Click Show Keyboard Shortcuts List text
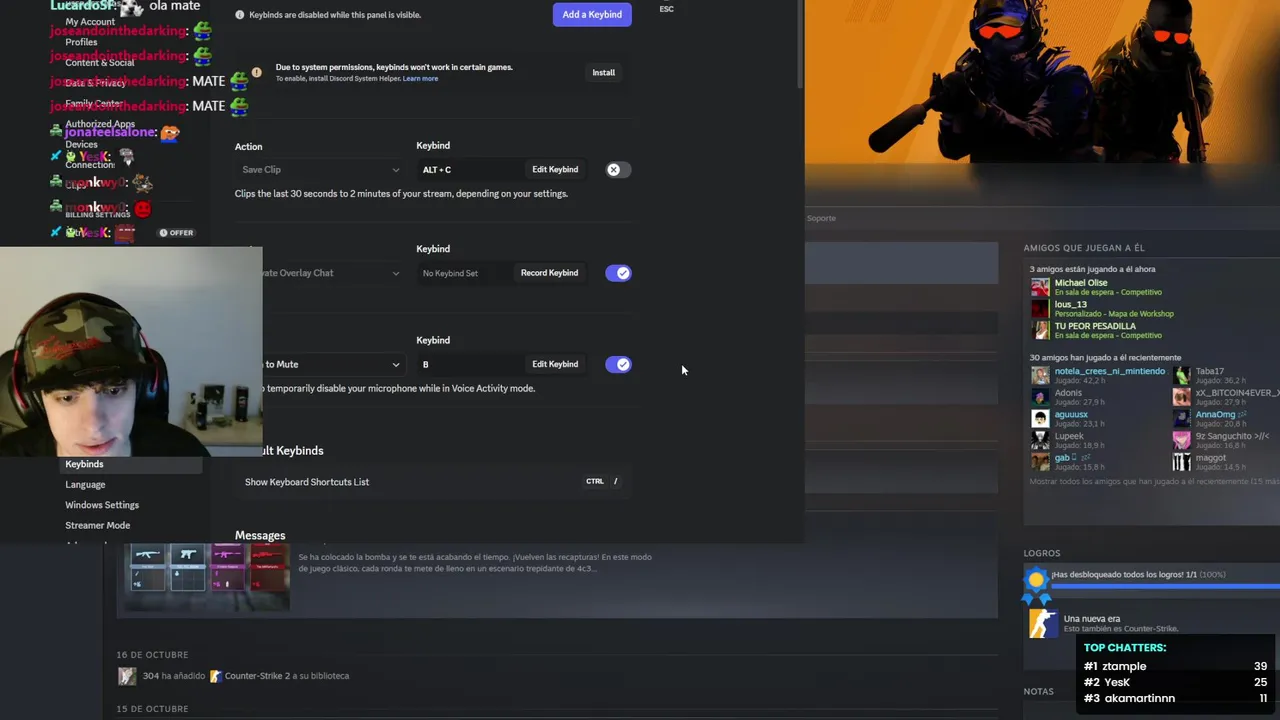The height and width of the screenshot is (720, 1280). pyautogui.click(x=307, y=482)
